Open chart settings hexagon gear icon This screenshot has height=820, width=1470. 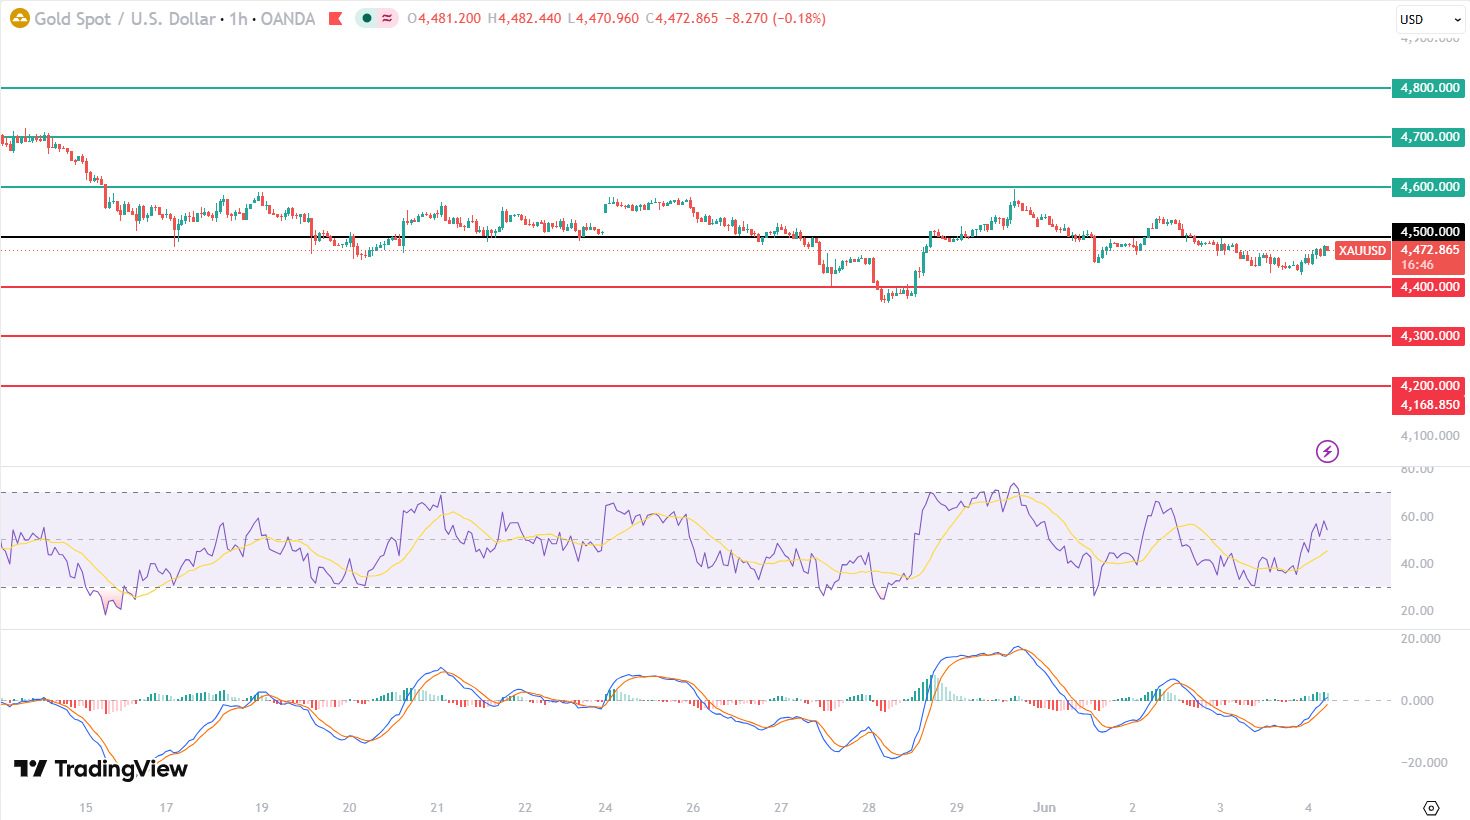[x=1431, y=808]
